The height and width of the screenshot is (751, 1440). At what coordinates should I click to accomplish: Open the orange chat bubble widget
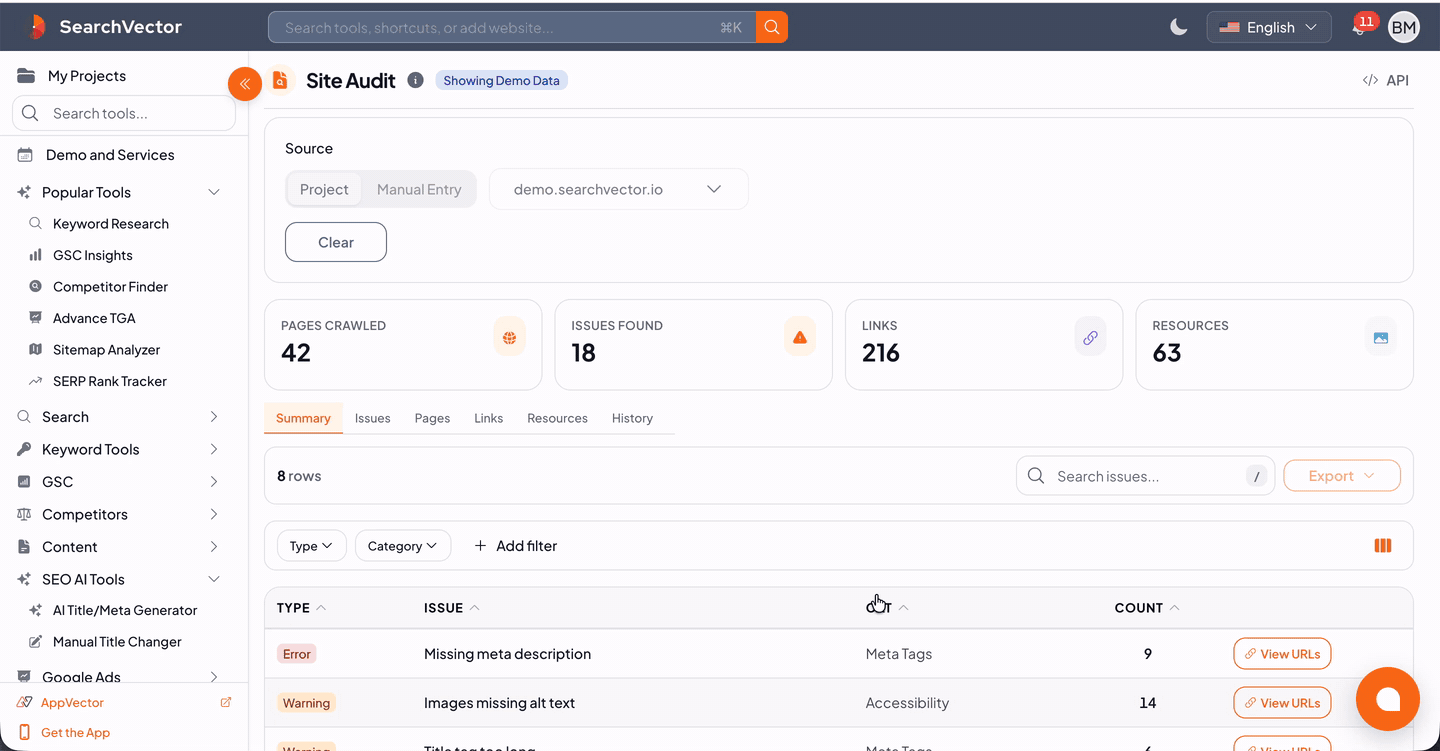(x=1388, y=699)
